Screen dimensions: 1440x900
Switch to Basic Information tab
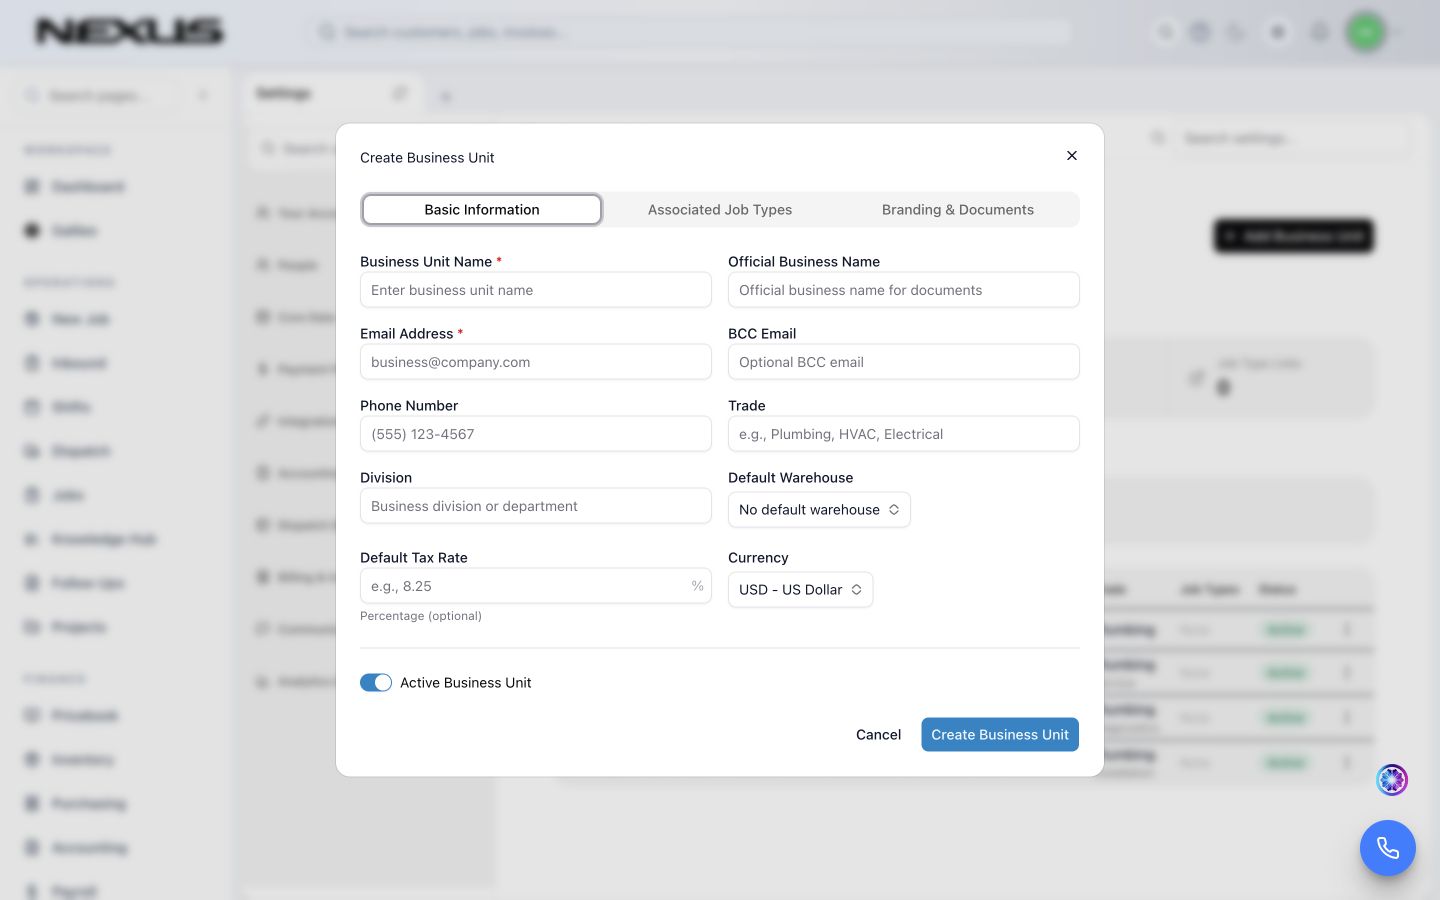click(x=482, y=210)
